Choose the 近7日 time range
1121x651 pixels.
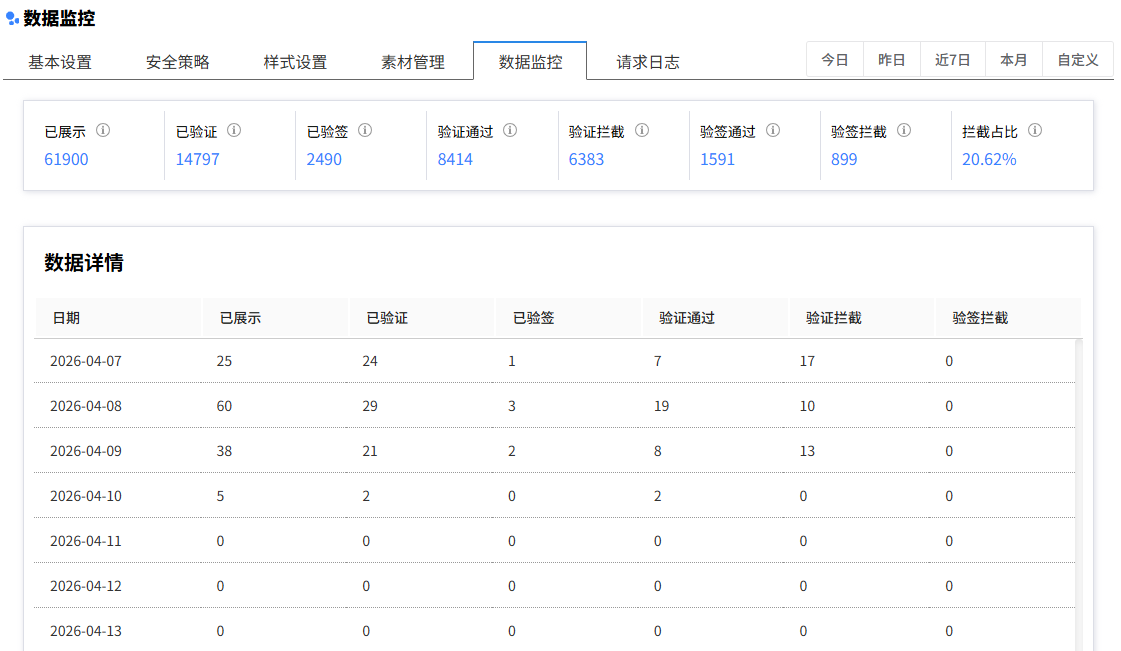(x=953, y=60)
